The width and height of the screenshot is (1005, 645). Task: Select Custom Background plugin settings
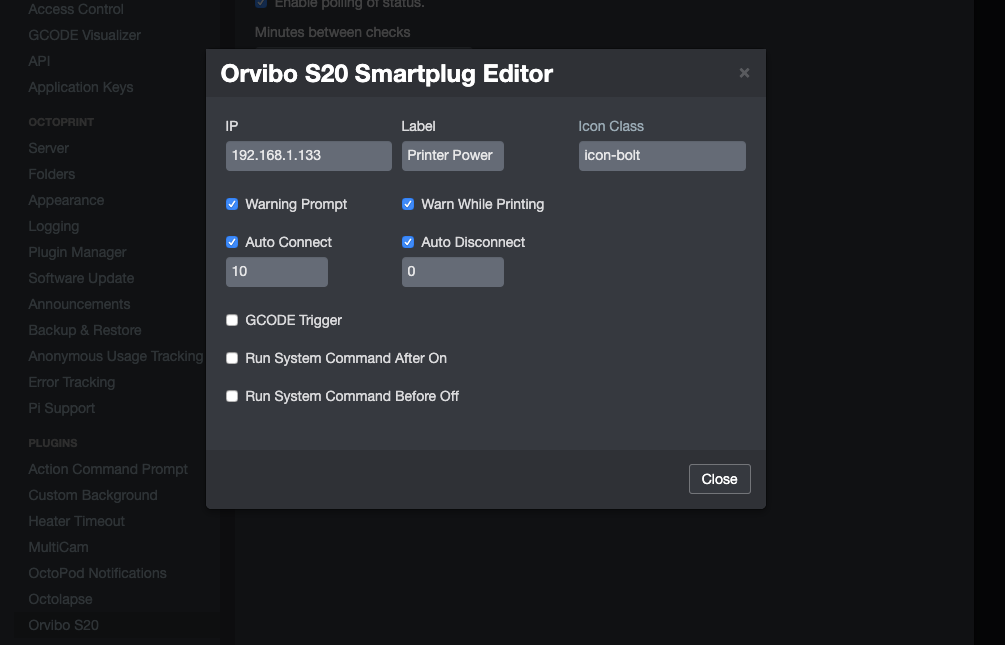tap(93, 496)
